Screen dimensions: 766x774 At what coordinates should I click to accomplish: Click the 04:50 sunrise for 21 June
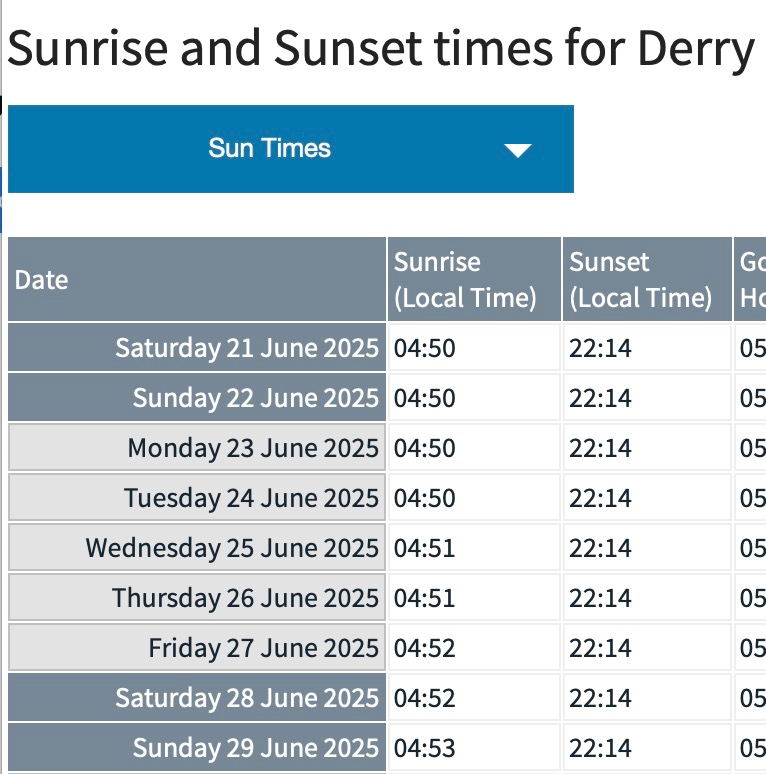tap(424, 348)
